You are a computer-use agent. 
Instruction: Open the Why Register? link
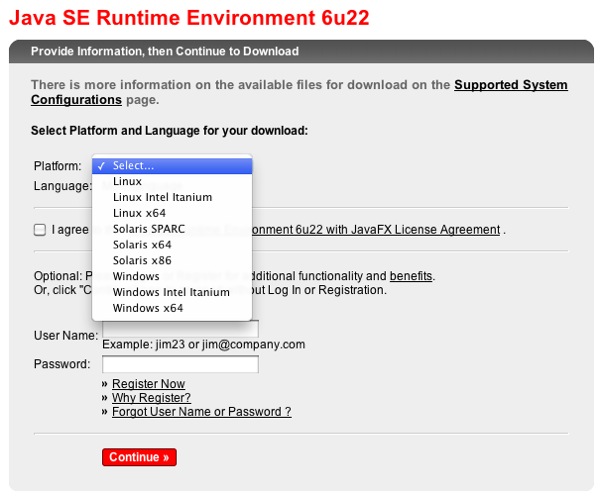point(151,398)
